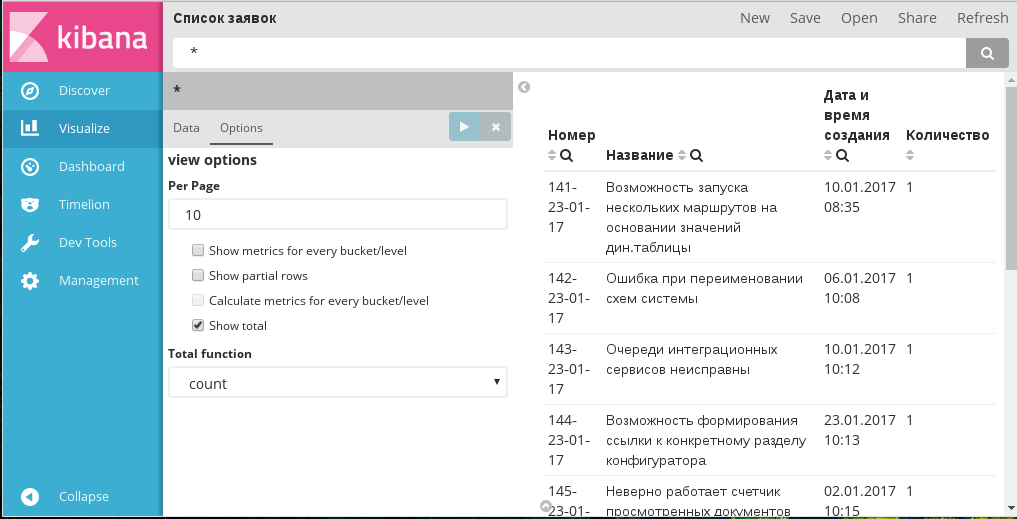
Task: Click the vertical scrollbar of the table
Action: click(x=1011, y=176)
